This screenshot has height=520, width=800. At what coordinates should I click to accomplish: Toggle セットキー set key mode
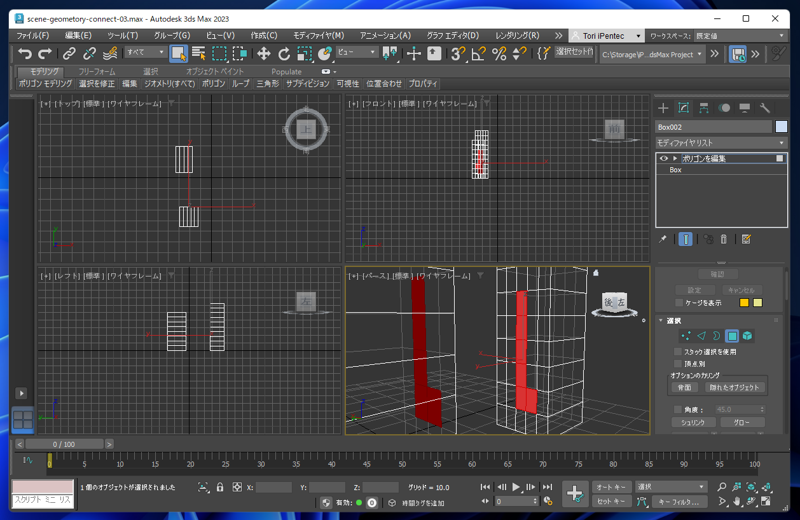[x=611, y=501]
